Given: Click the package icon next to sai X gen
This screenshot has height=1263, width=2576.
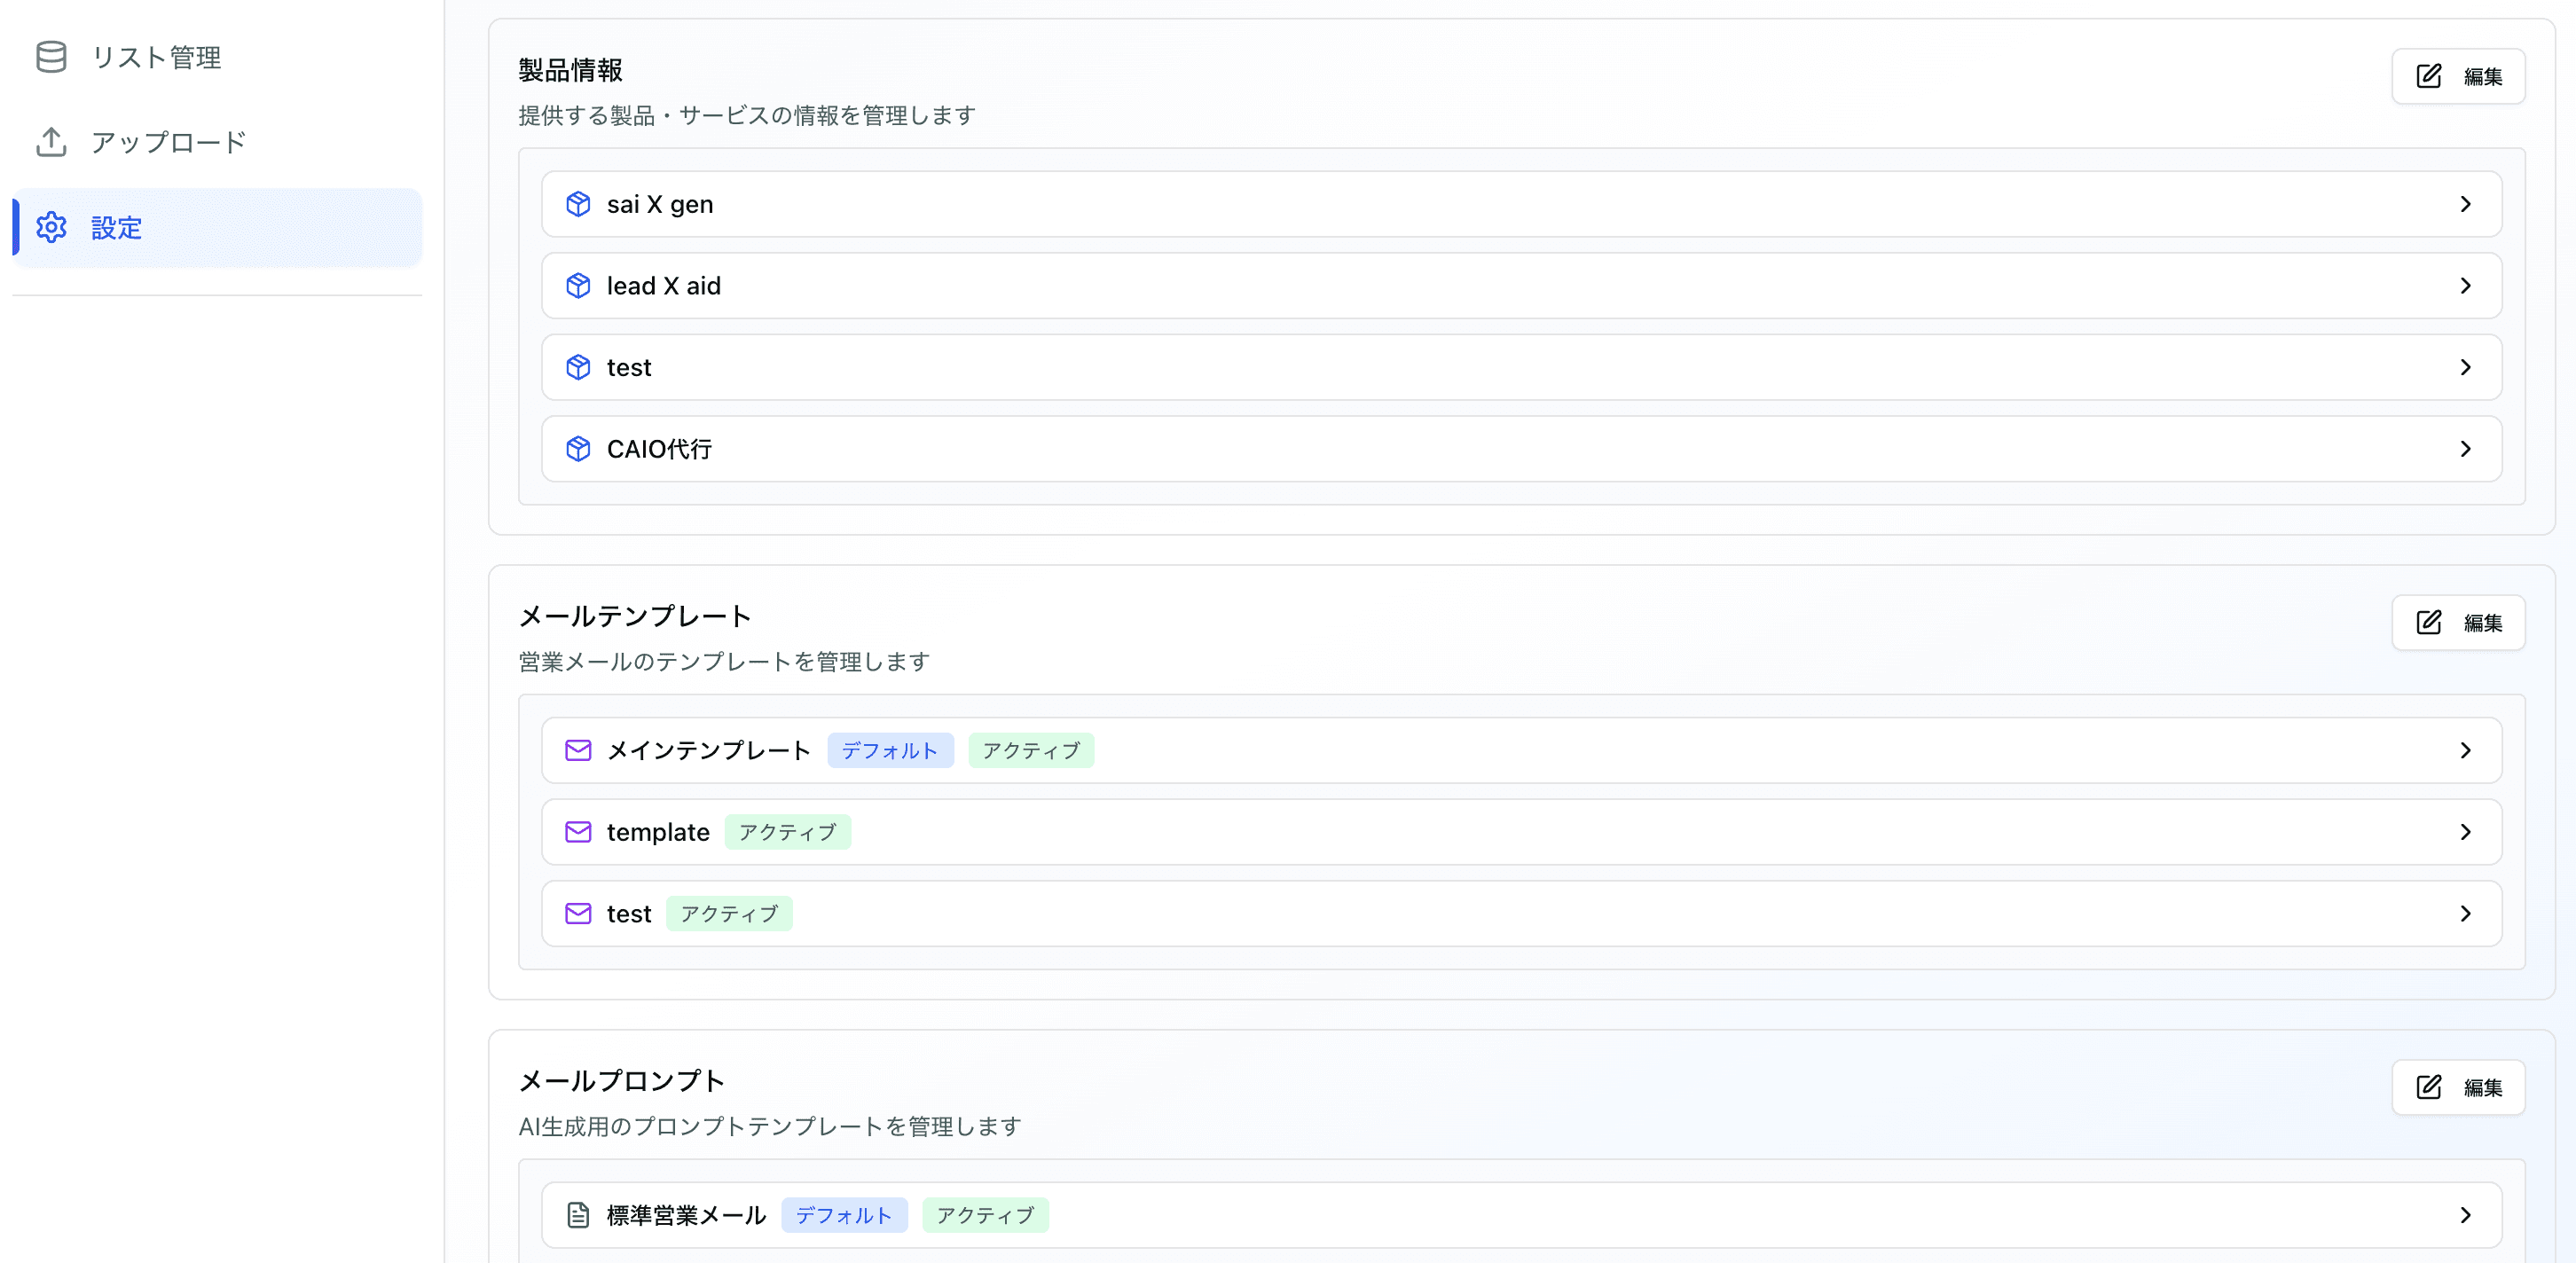Looking at the screenshot, I should [x=579, y=203].
